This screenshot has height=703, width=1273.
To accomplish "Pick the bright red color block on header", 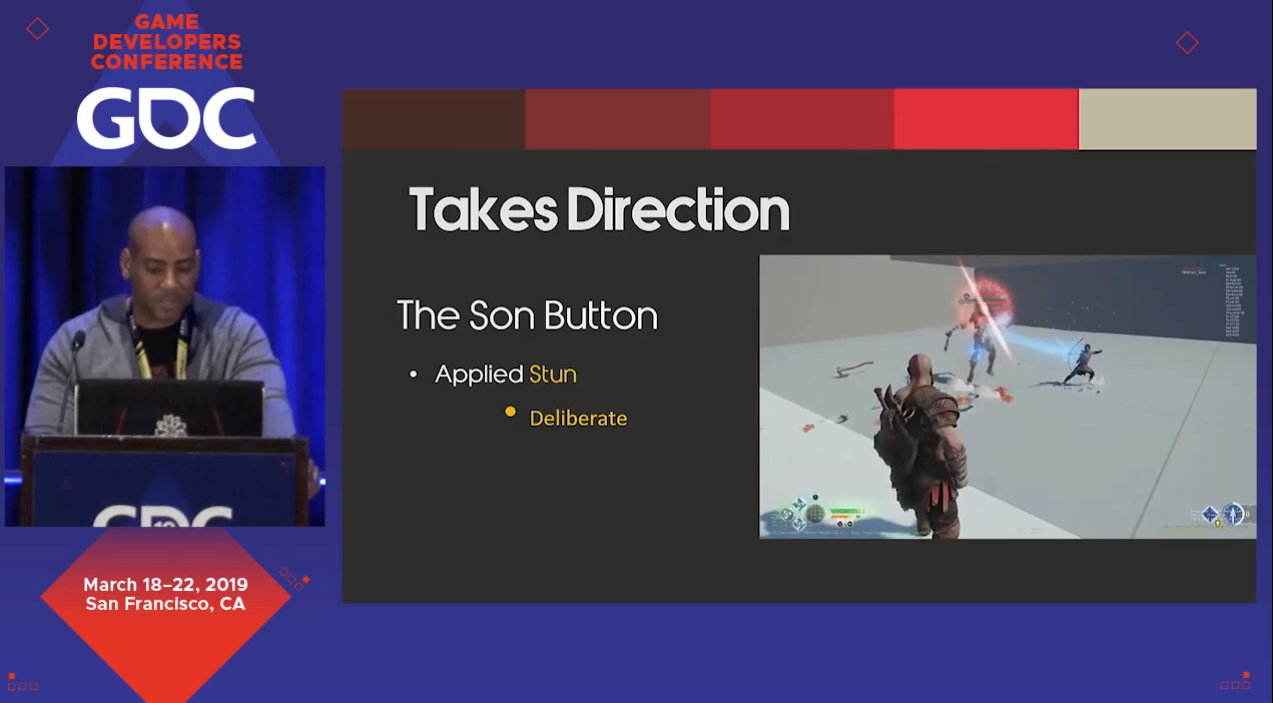I will click(x=986, y=119).
